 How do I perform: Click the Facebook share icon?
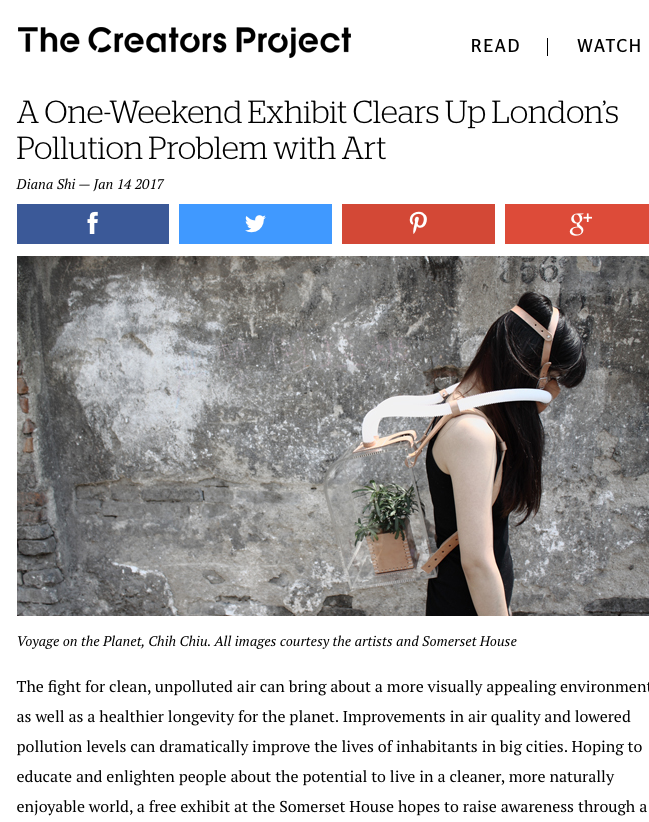click(x=93, y=223)
